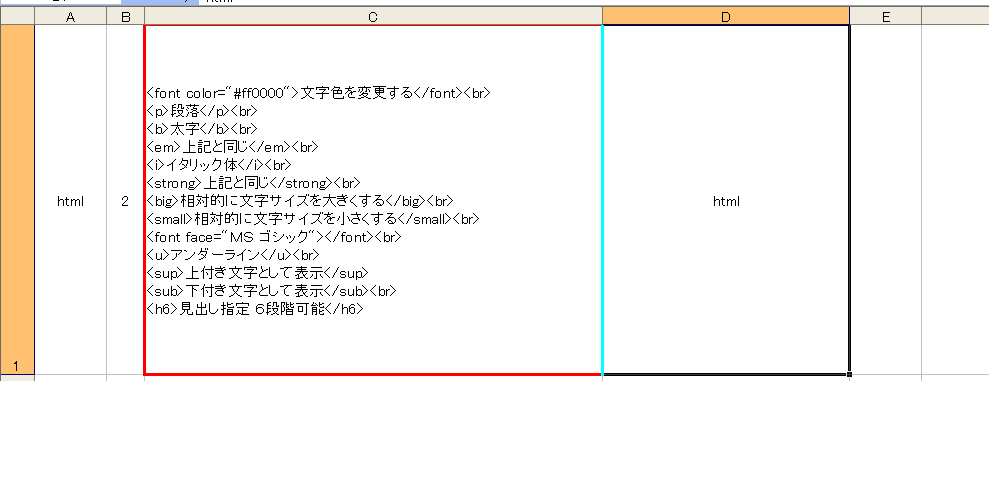The width and height of the screenshot is (989, 480).
Task: Select row 1 header
Action: coord(17,200)
